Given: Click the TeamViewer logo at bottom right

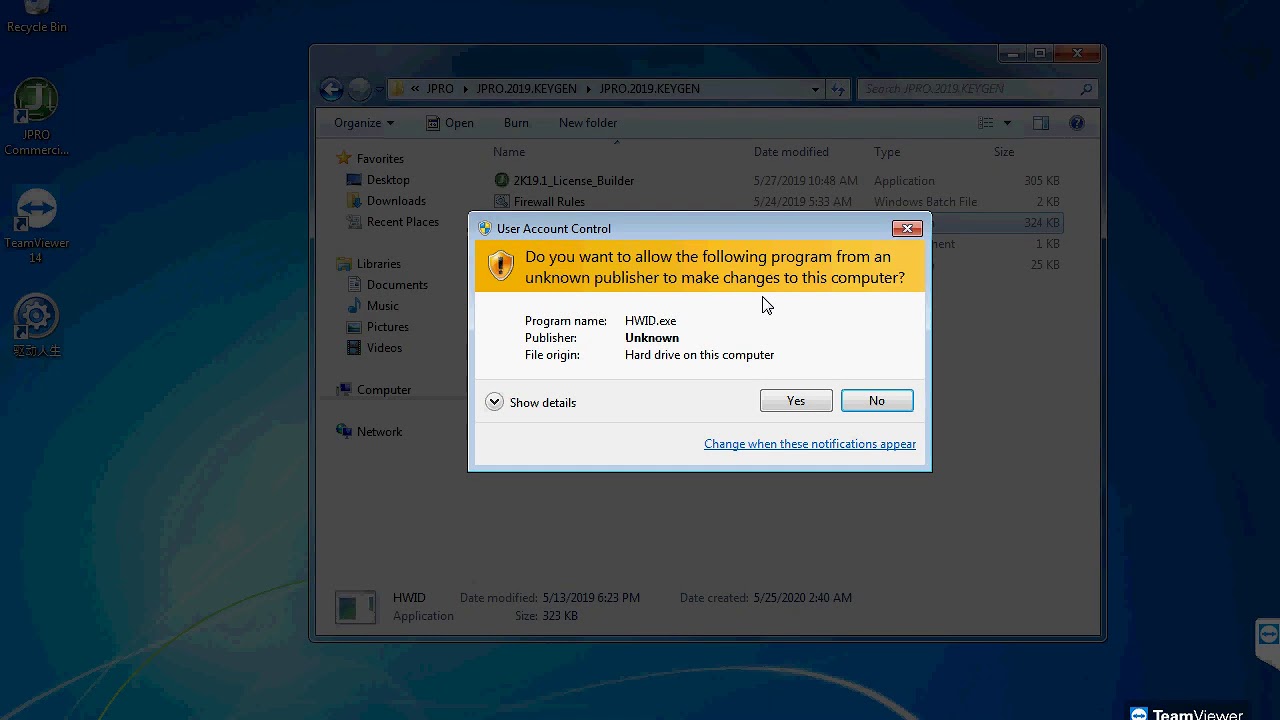Looking at the screenshot, I should point(1187,714).
